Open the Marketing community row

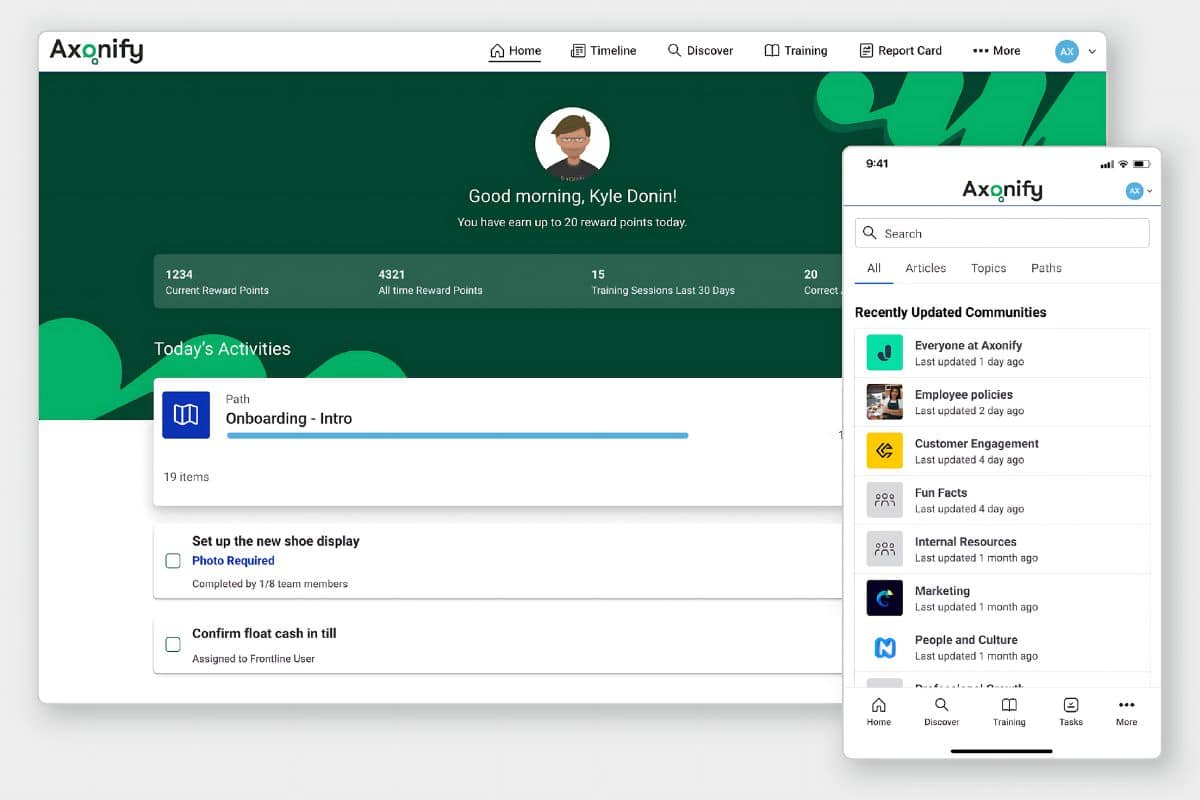(1002, 598)
